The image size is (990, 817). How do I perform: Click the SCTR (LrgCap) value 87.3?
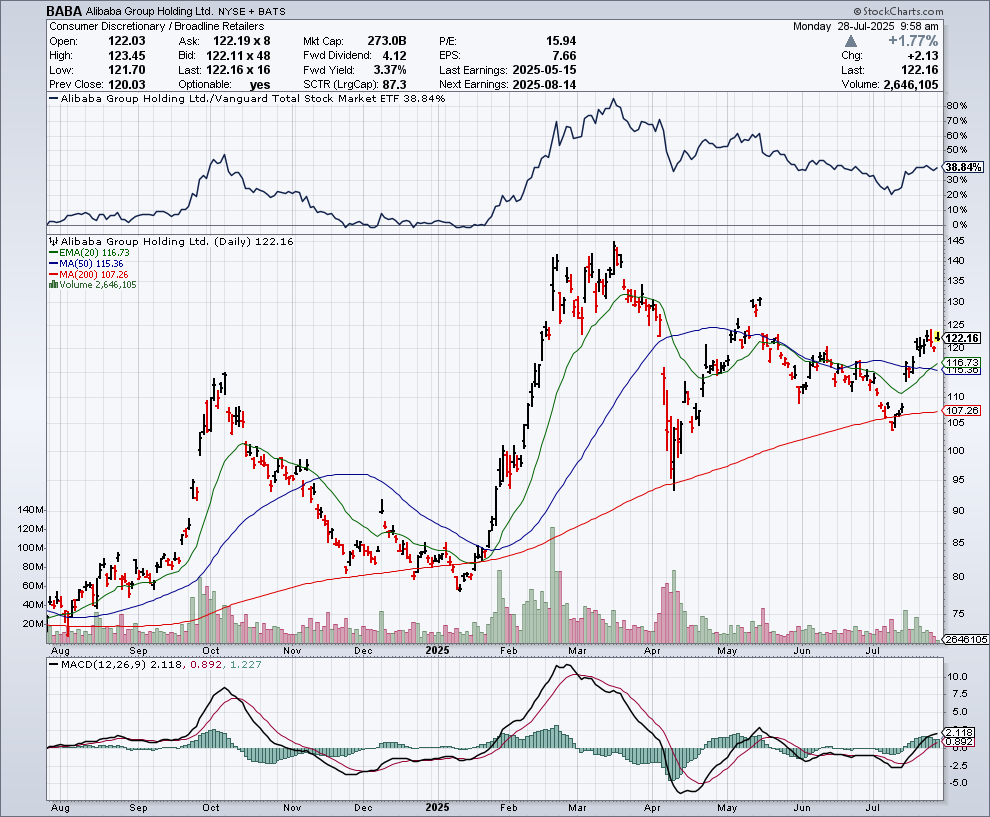tap(395, 85)
